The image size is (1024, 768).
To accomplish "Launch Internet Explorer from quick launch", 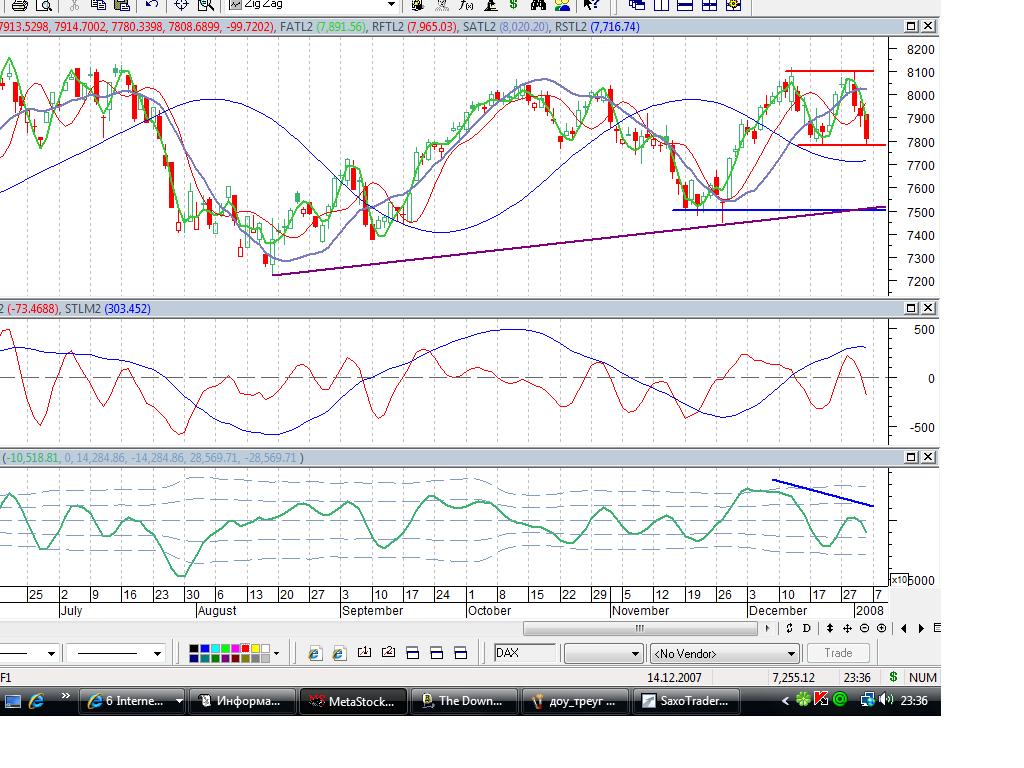I will click(36, 701).
